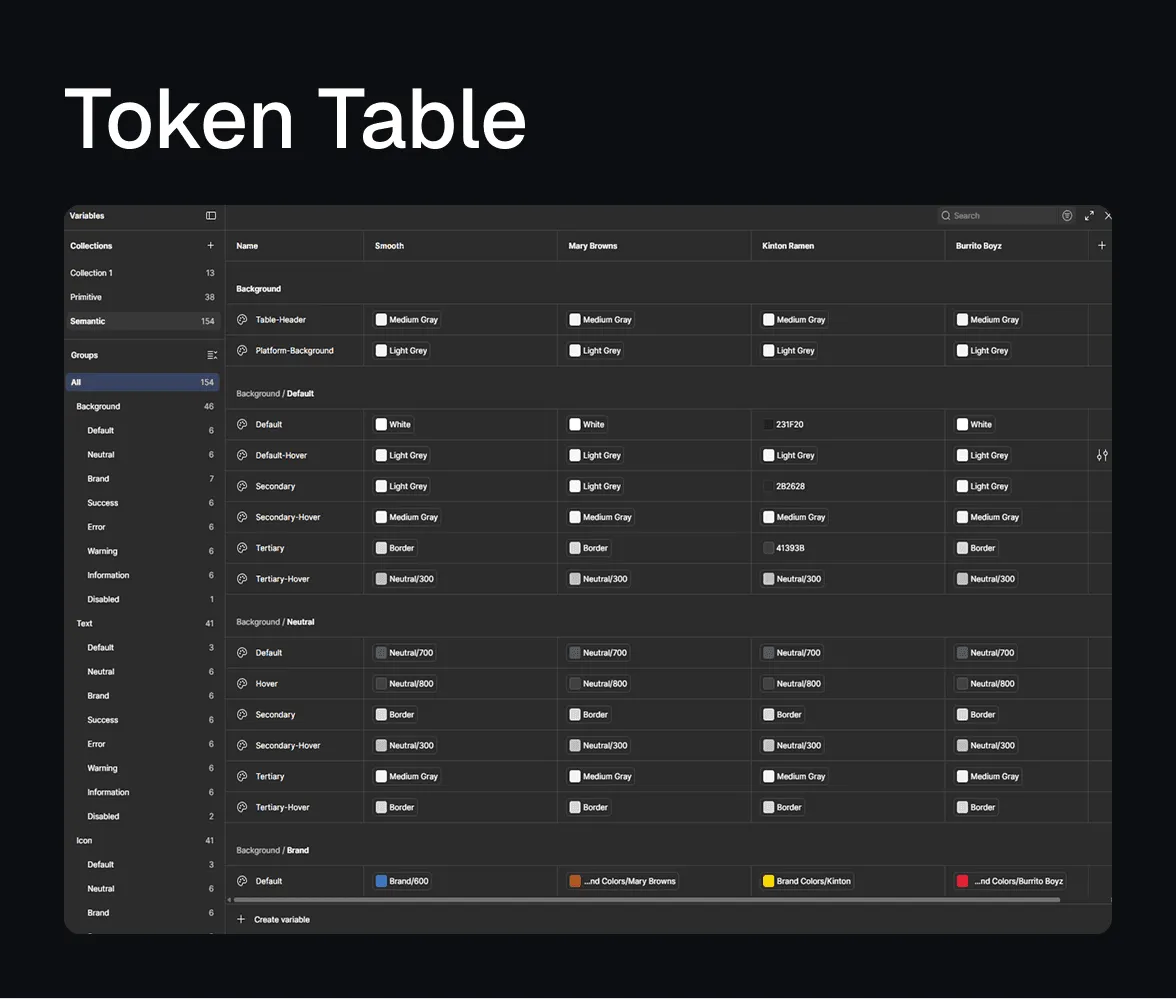
Task: Click 231F20 value in Kinton Ramen column
Action: 783,424
